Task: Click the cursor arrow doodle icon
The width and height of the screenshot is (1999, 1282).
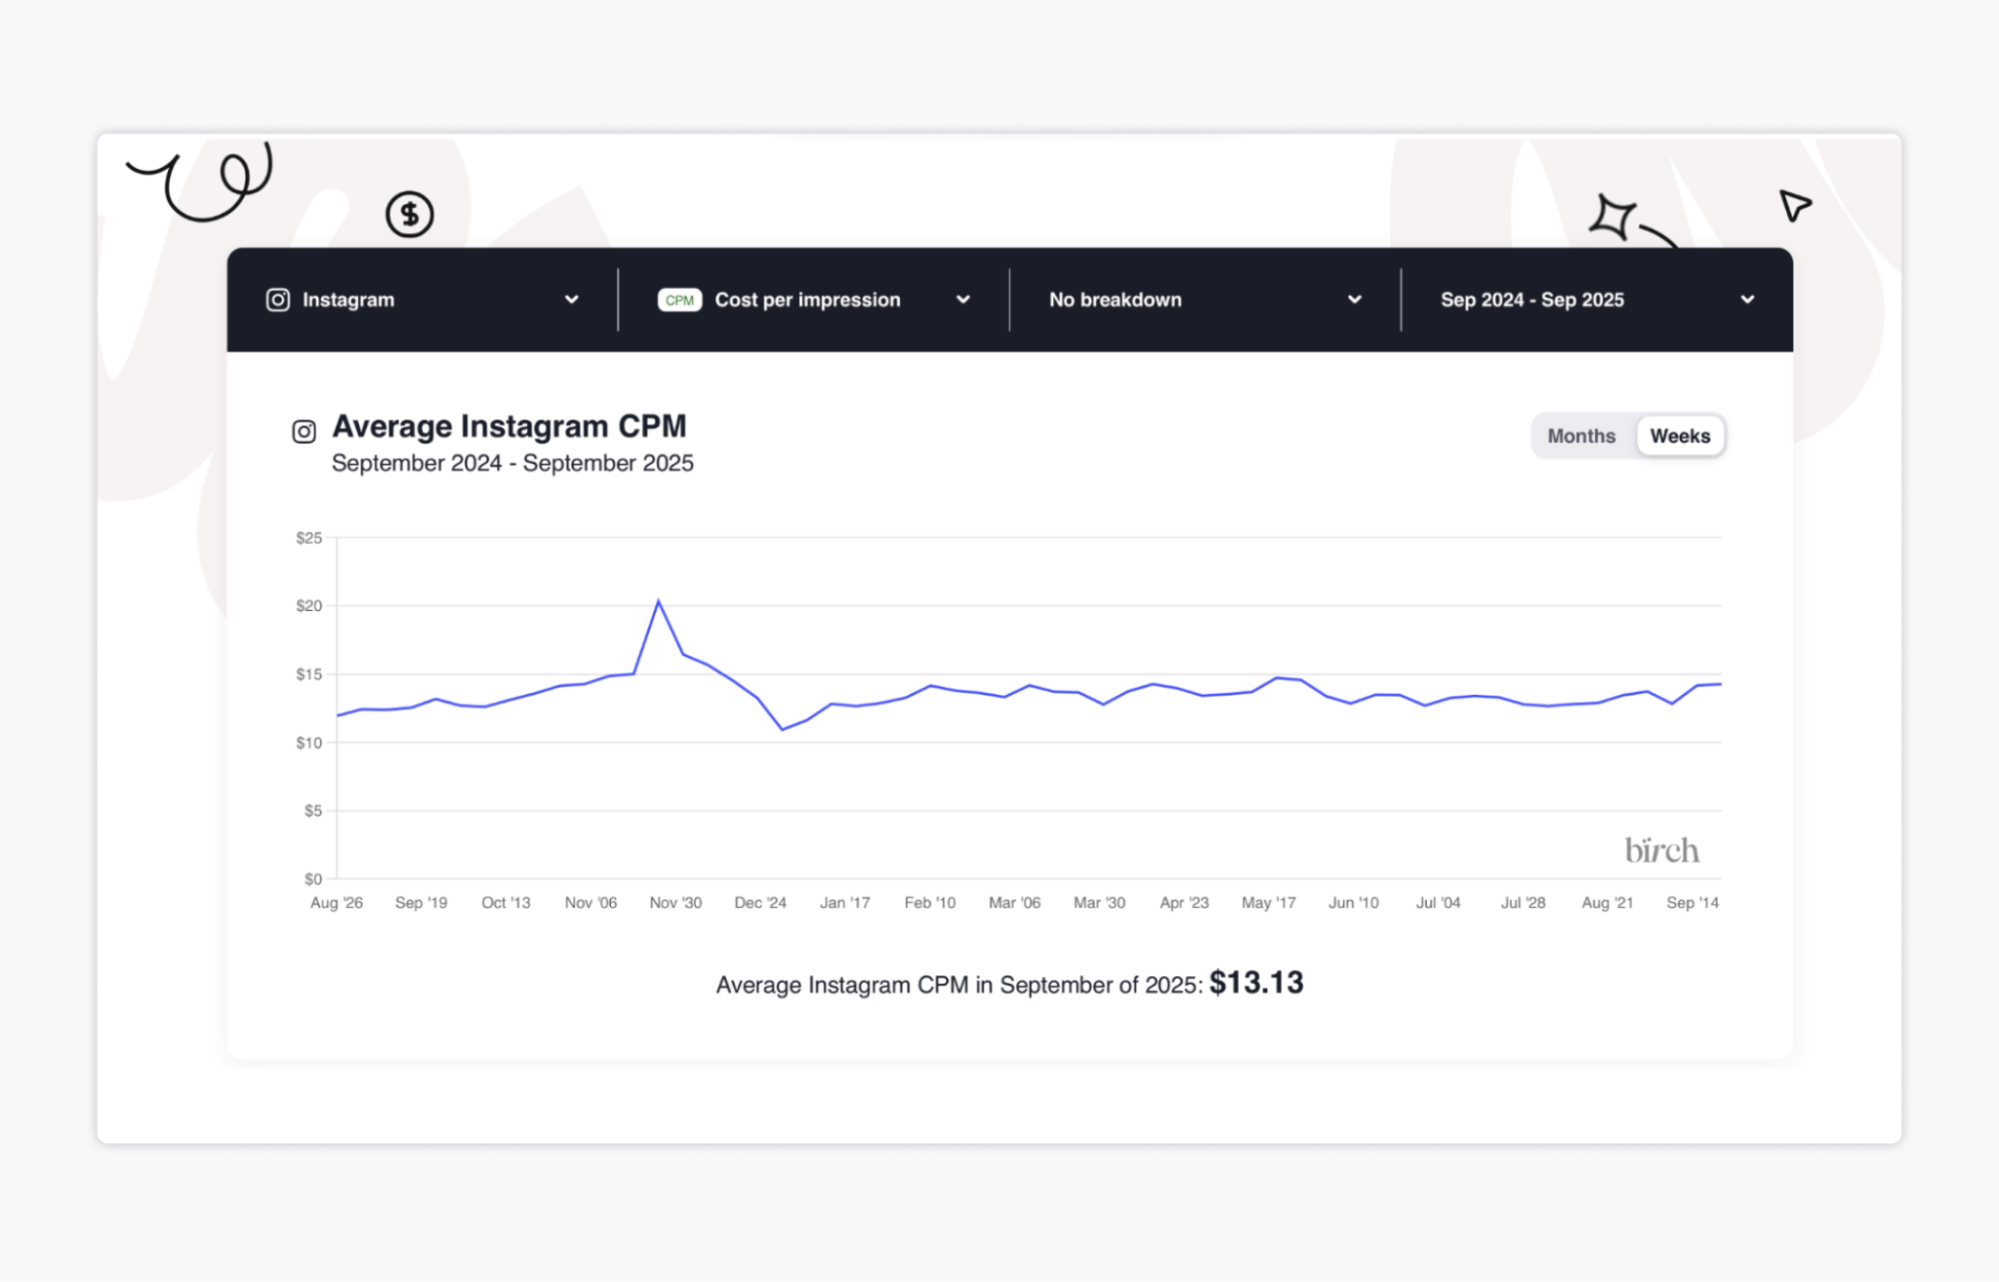Action: click(x=1794, y=206)
